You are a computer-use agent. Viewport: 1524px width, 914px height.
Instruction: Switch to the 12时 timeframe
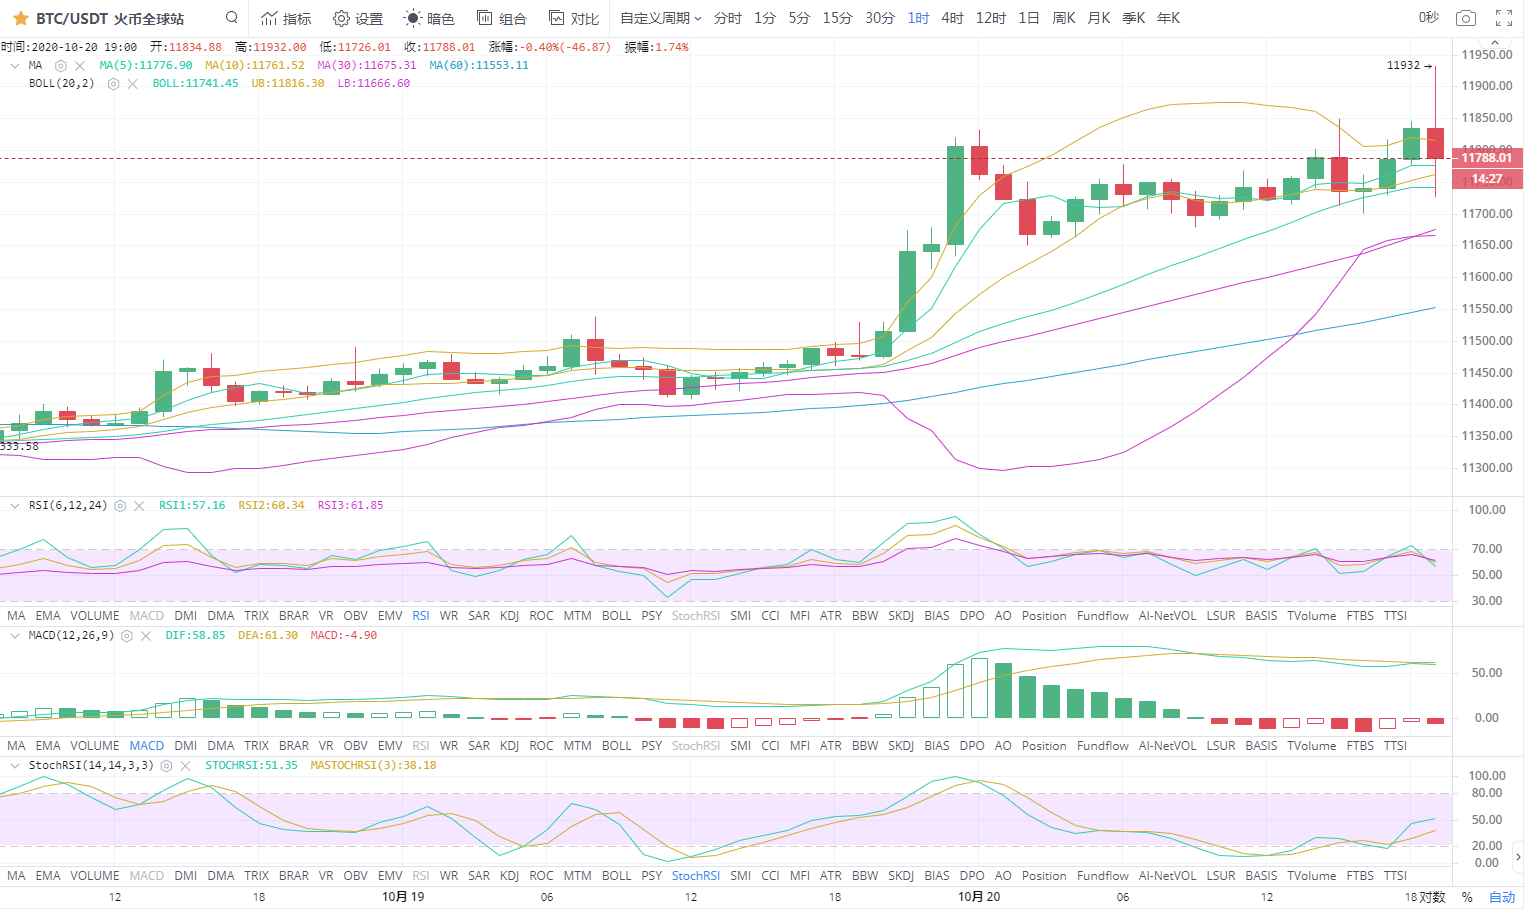point(991,18)
